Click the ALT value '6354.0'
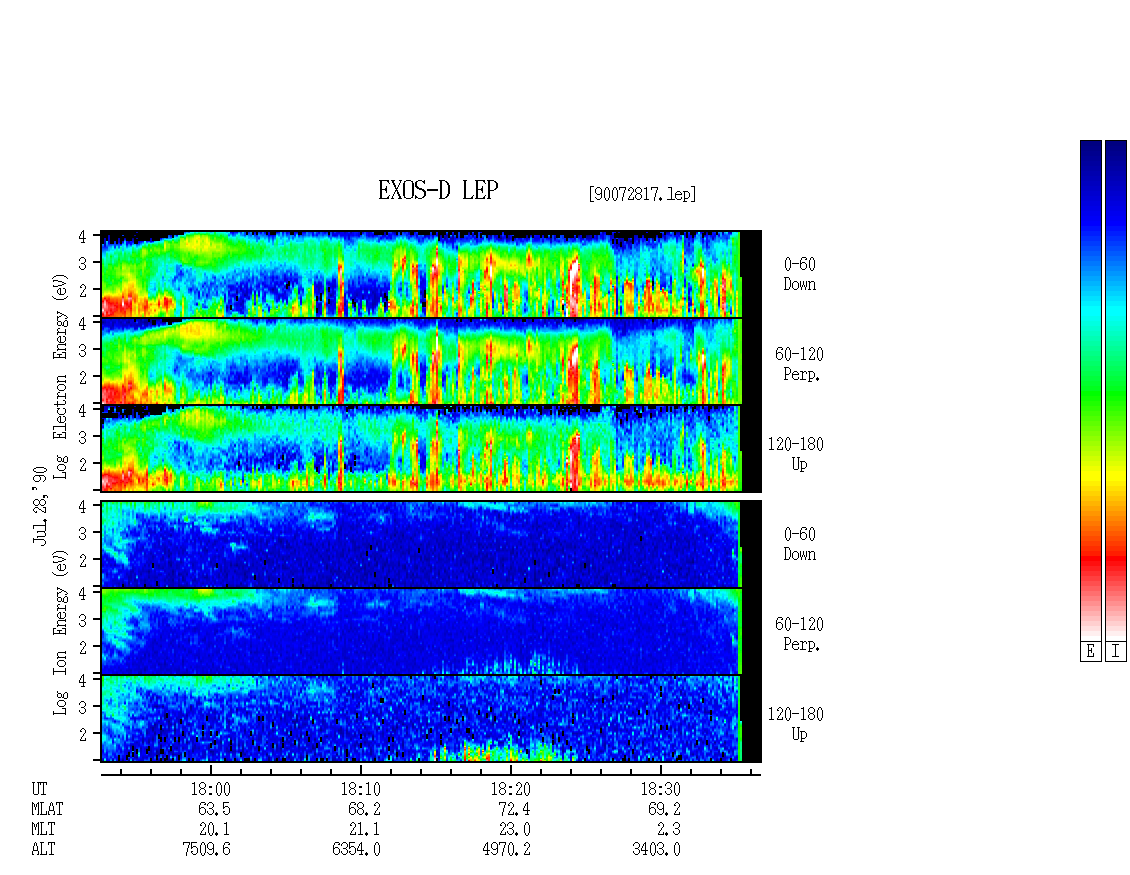 tap(356, 850)
